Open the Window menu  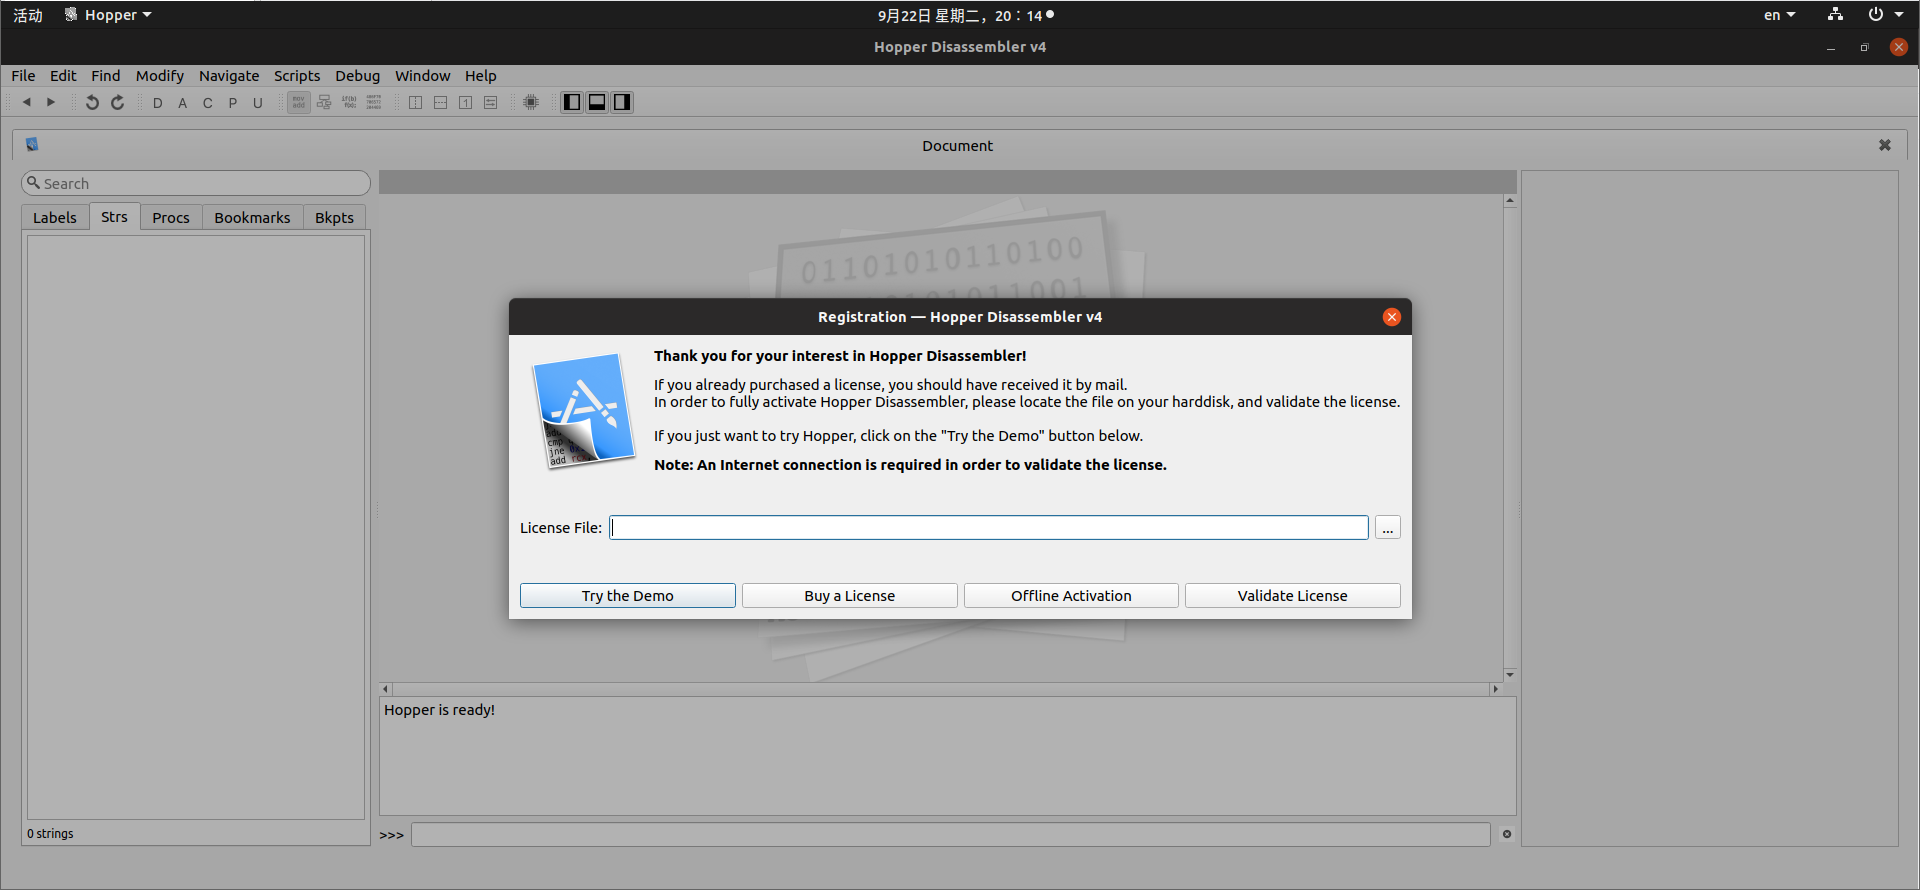coord(423,76)
